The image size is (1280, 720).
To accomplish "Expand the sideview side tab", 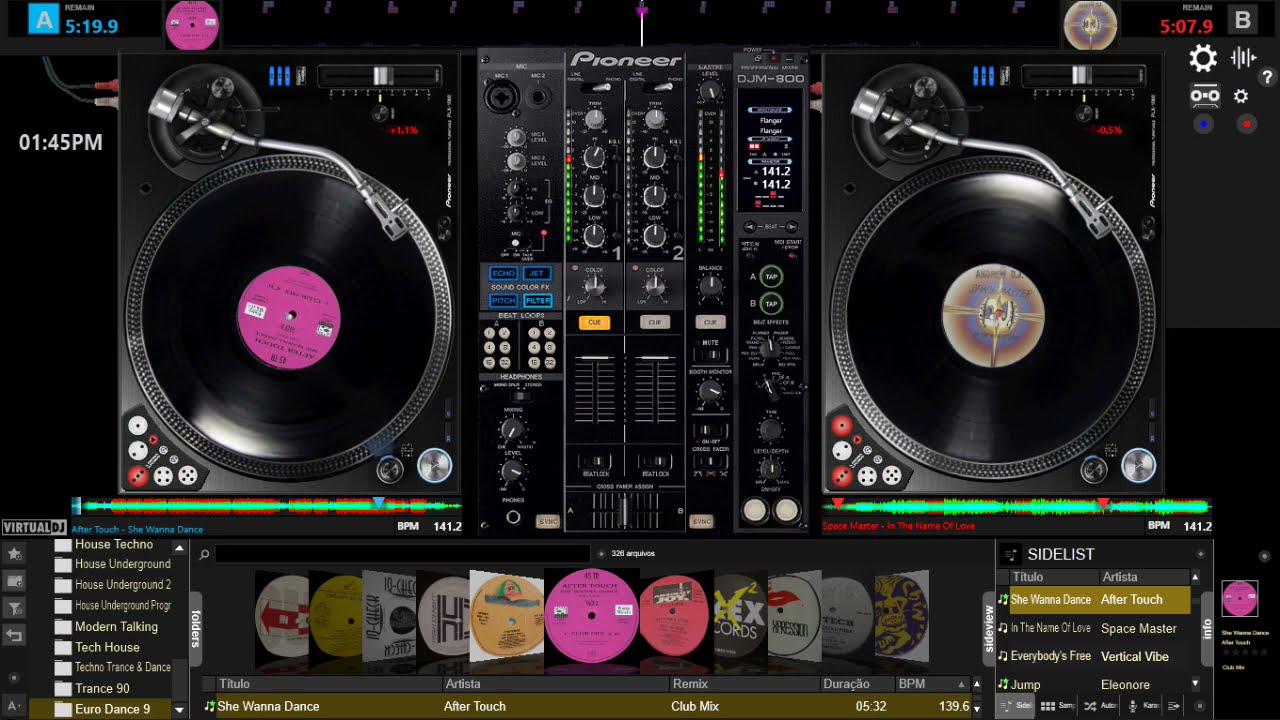I will click(990, 630).
